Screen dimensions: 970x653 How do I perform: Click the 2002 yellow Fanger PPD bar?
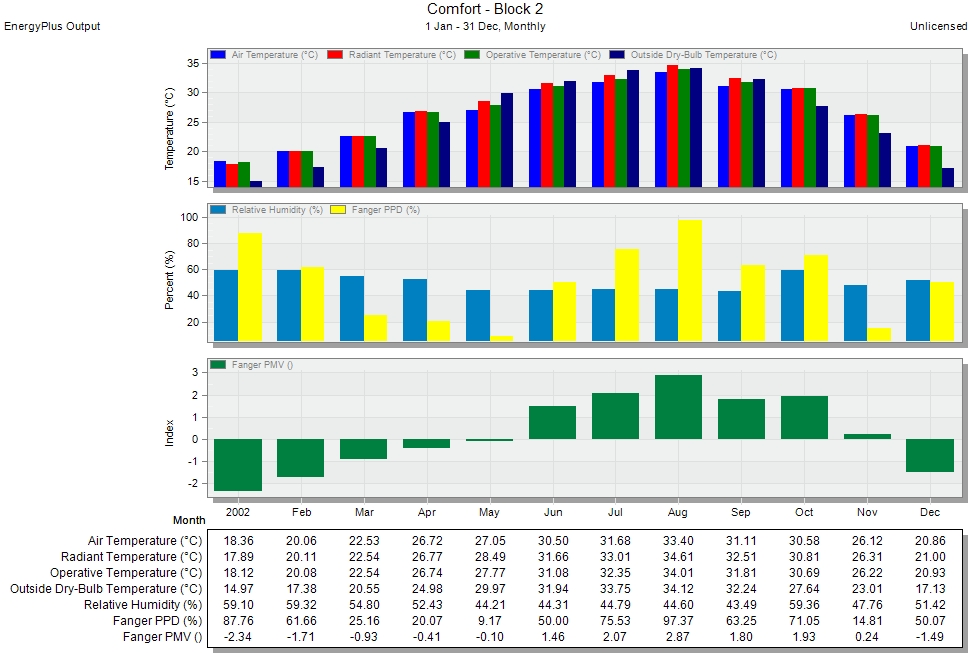coord(250,287)
